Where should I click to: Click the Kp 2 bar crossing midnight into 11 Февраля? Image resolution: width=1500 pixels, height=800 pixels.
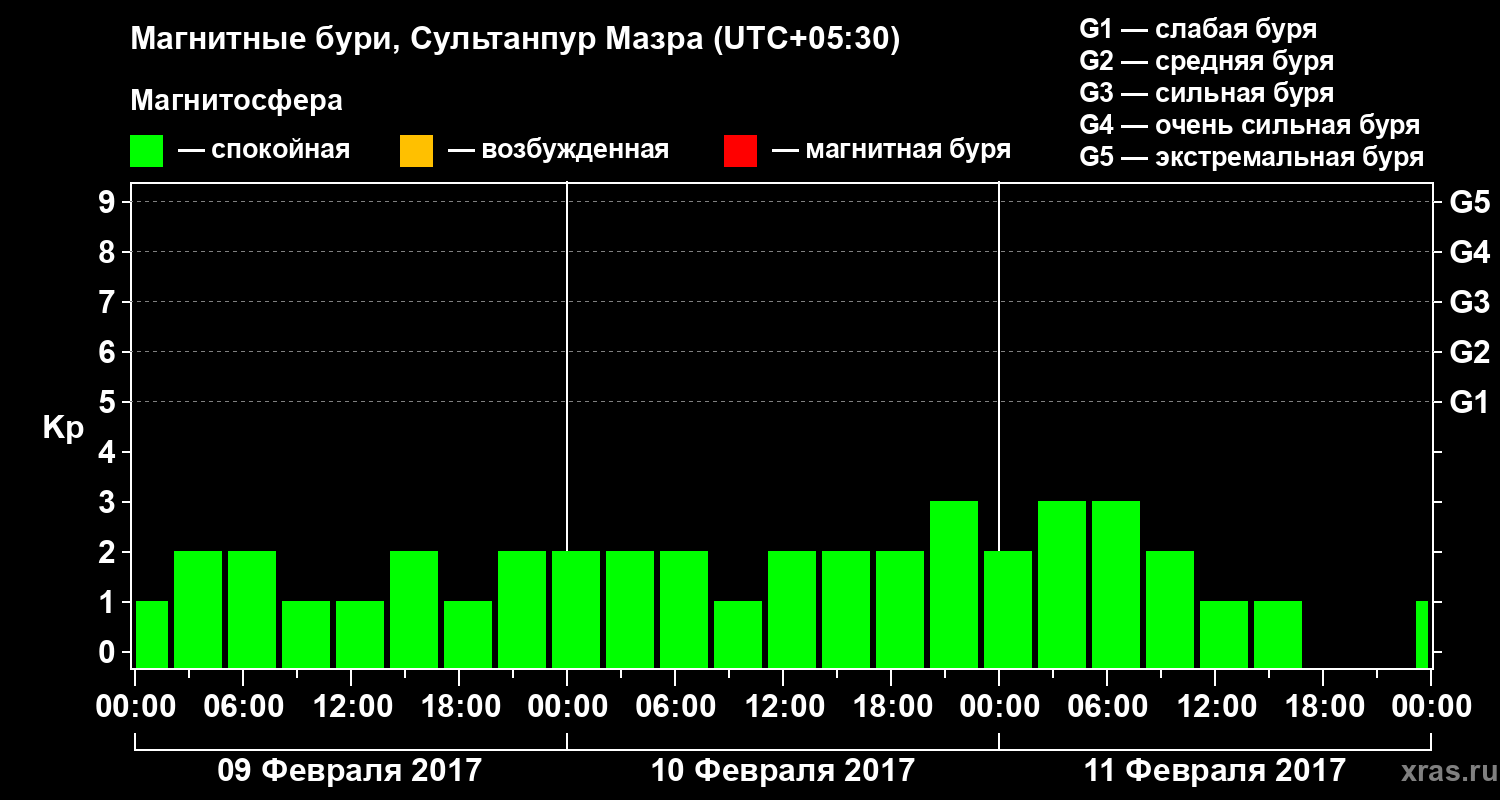1008,609
